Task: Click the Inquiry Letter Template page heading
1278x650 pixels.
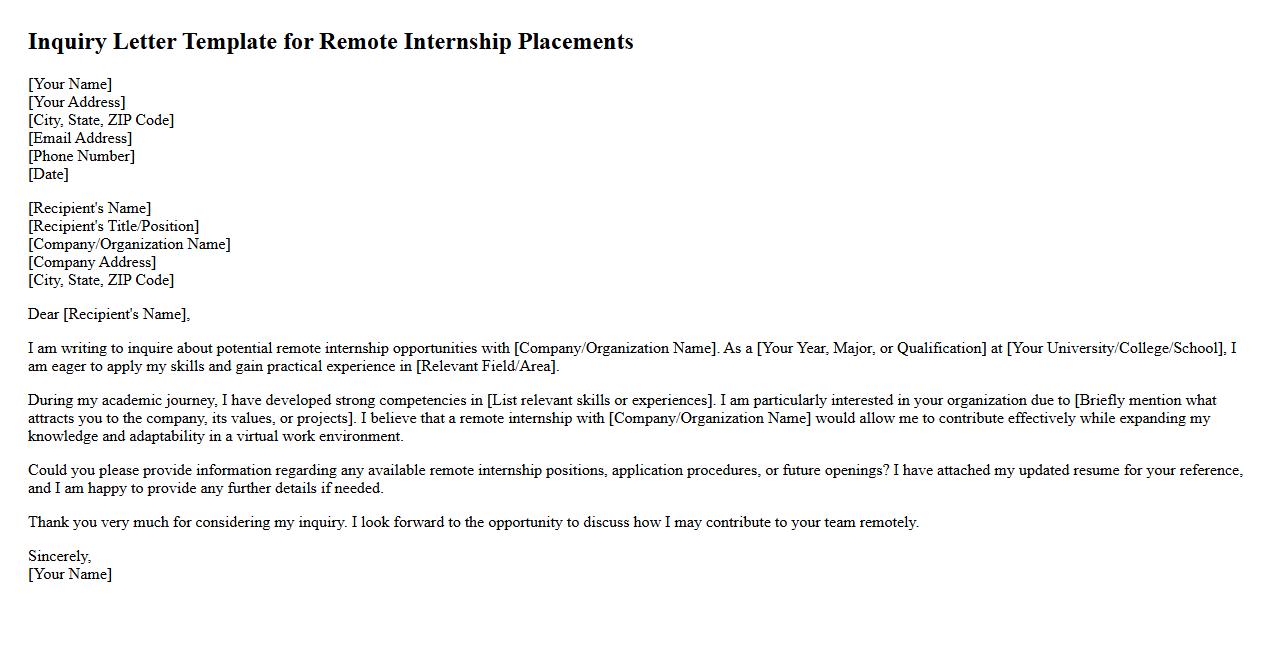Action: [330, 42]
